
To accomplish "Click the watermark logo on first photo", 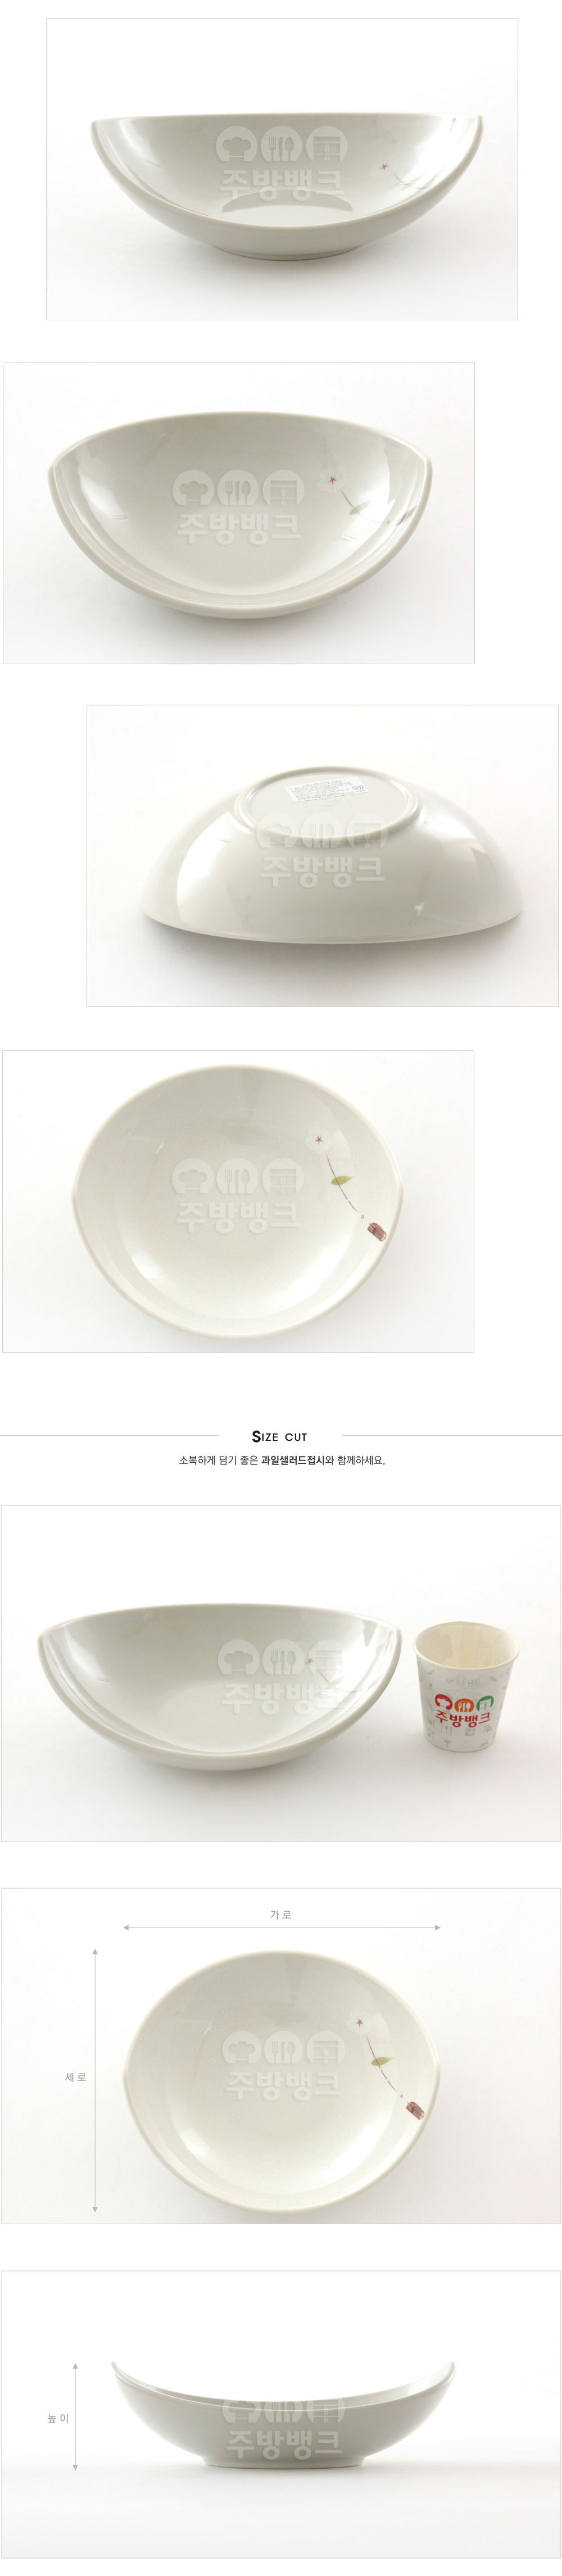I will coord(281,161).
